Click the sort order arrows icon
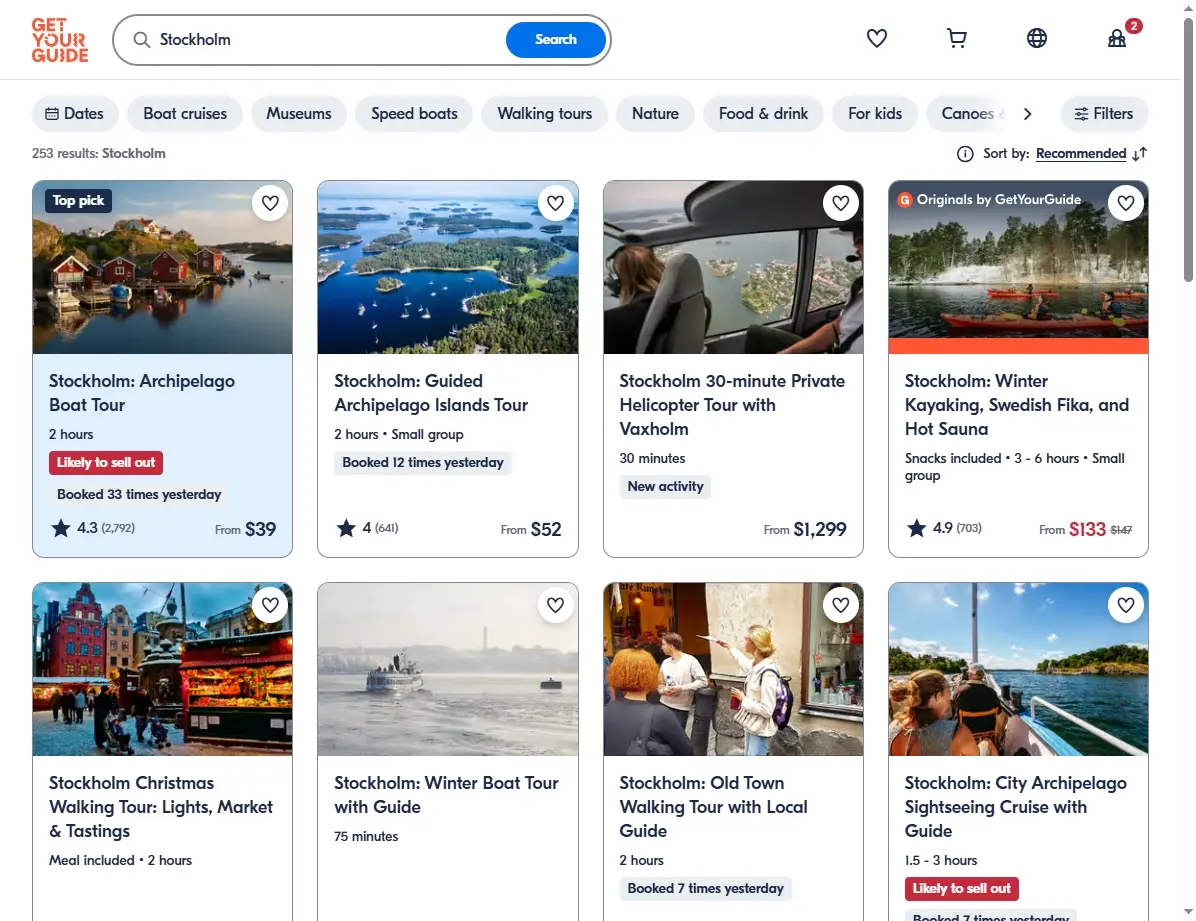The image size is (1196, 921). (x=1140, y=154)
